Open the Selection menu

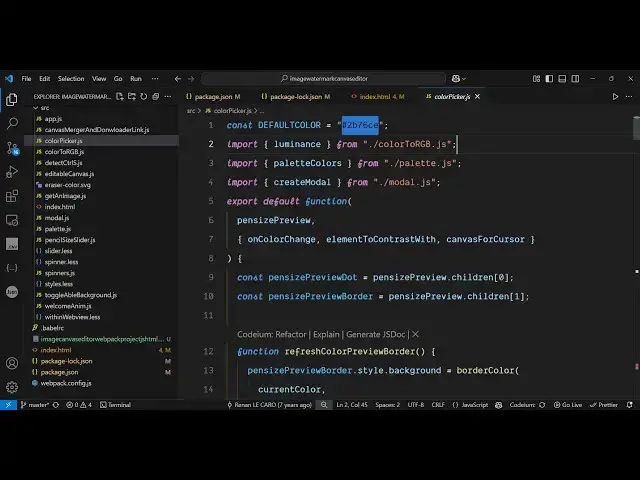71,78
